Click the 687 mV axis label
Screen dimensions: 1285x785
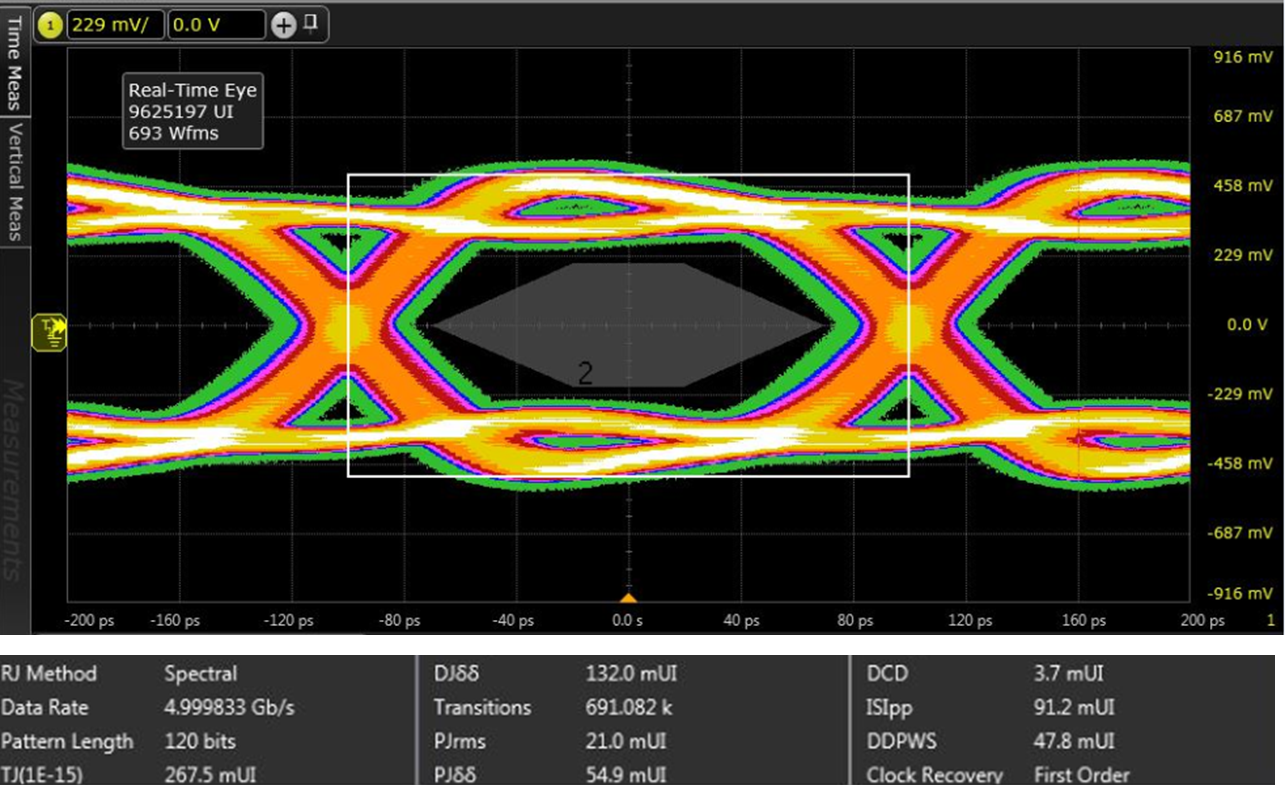(1241, 117)
